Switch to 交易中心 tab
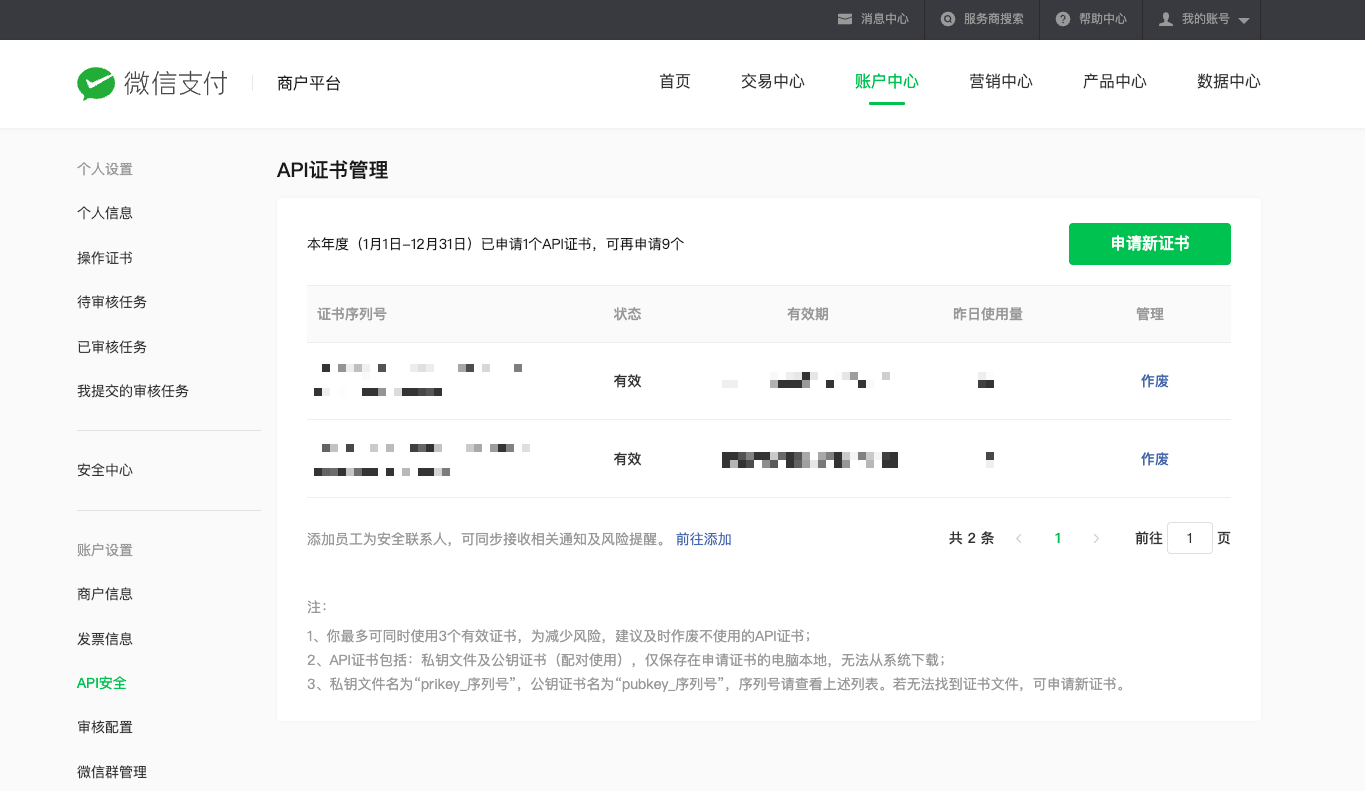 [x=772, y=82]
